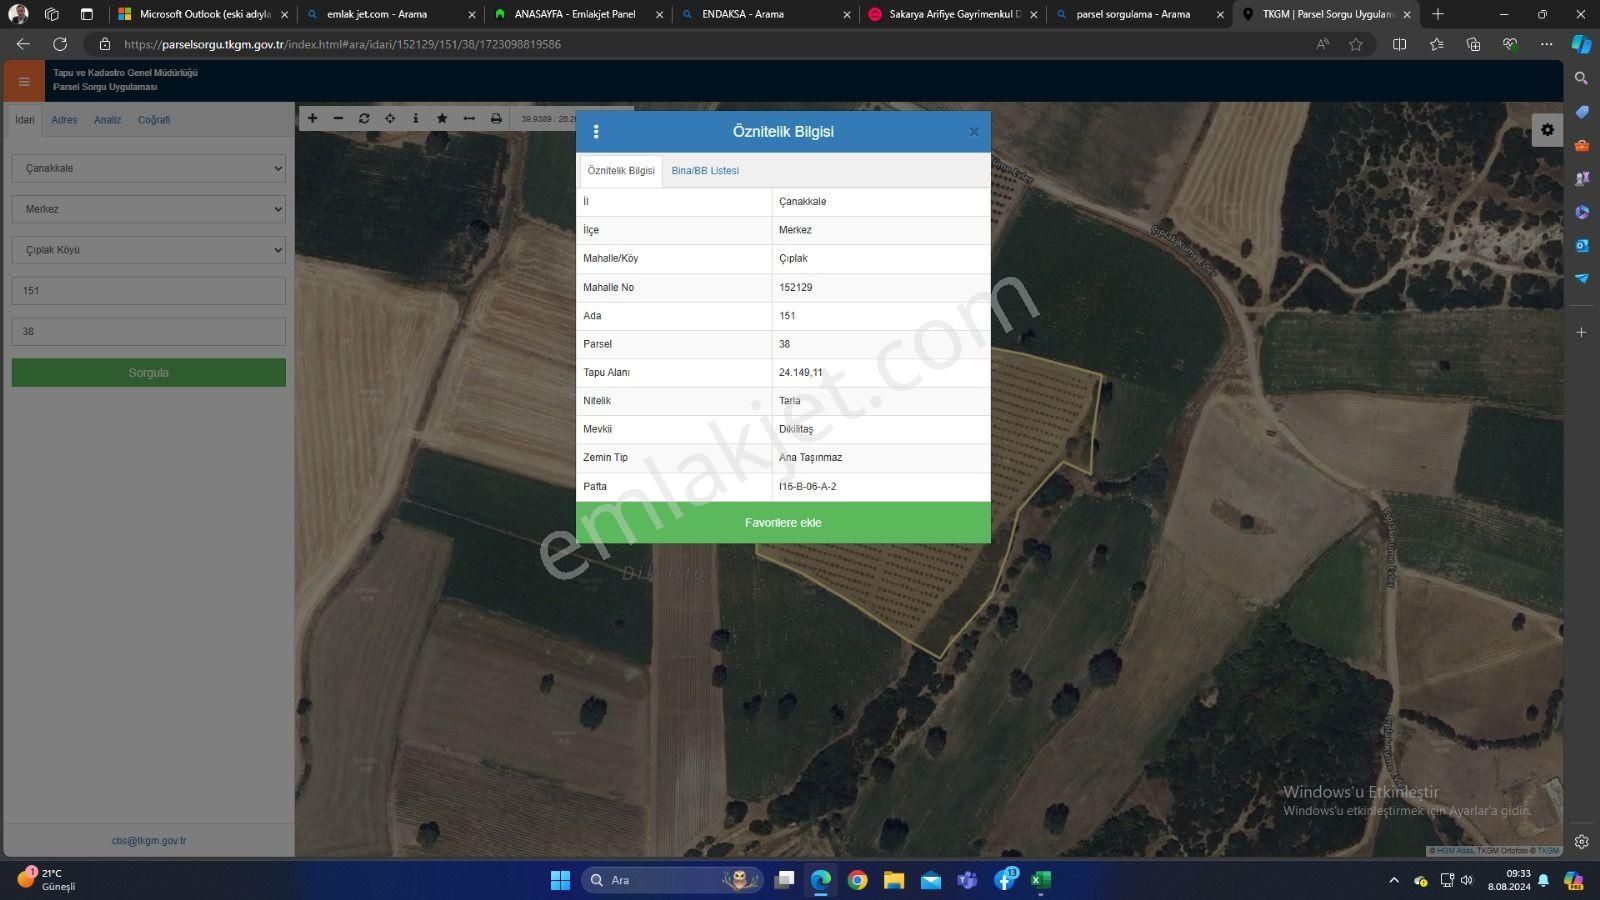
Task: Click the browser refresh button
Action: [x=60, y=44]
